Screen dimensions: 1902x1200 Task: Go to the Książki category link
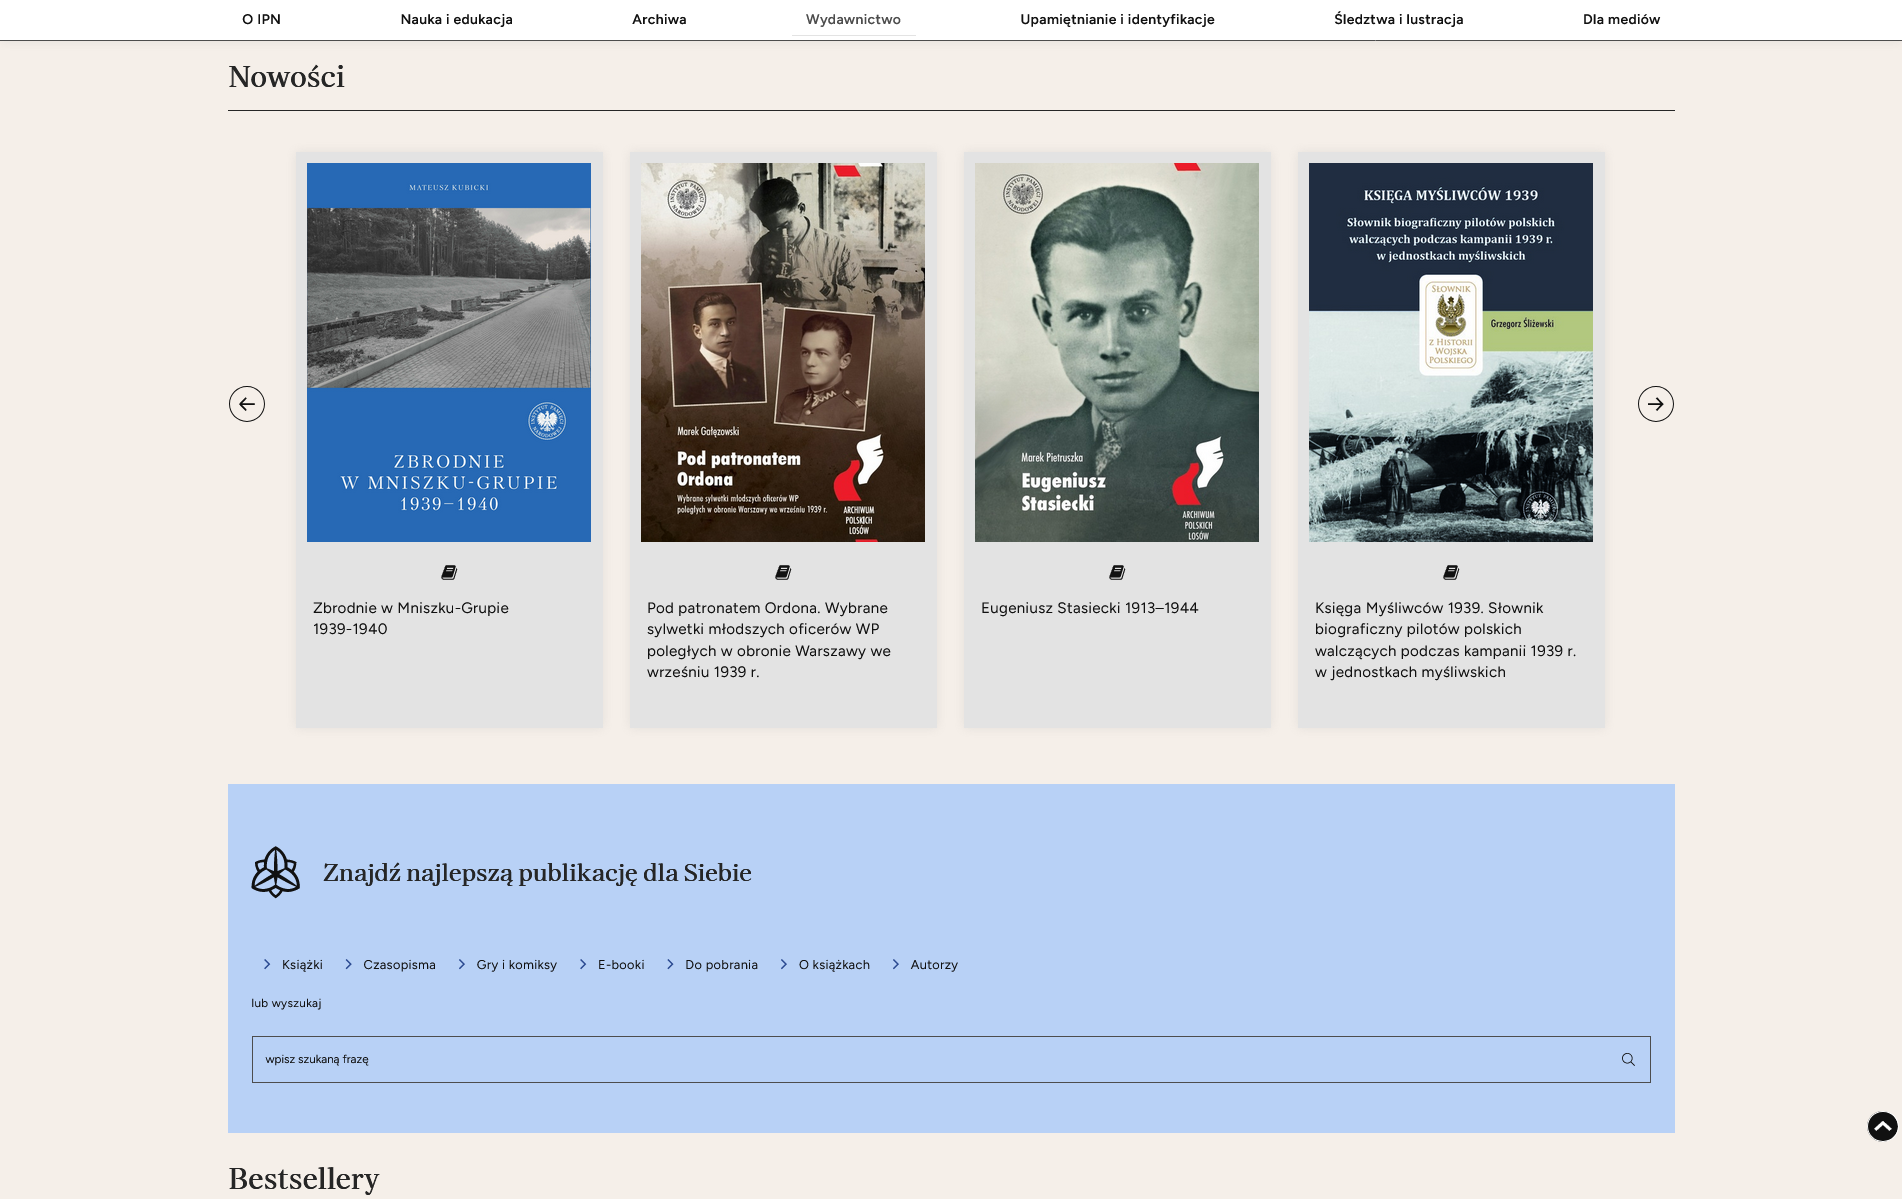(x=302, y=965)
